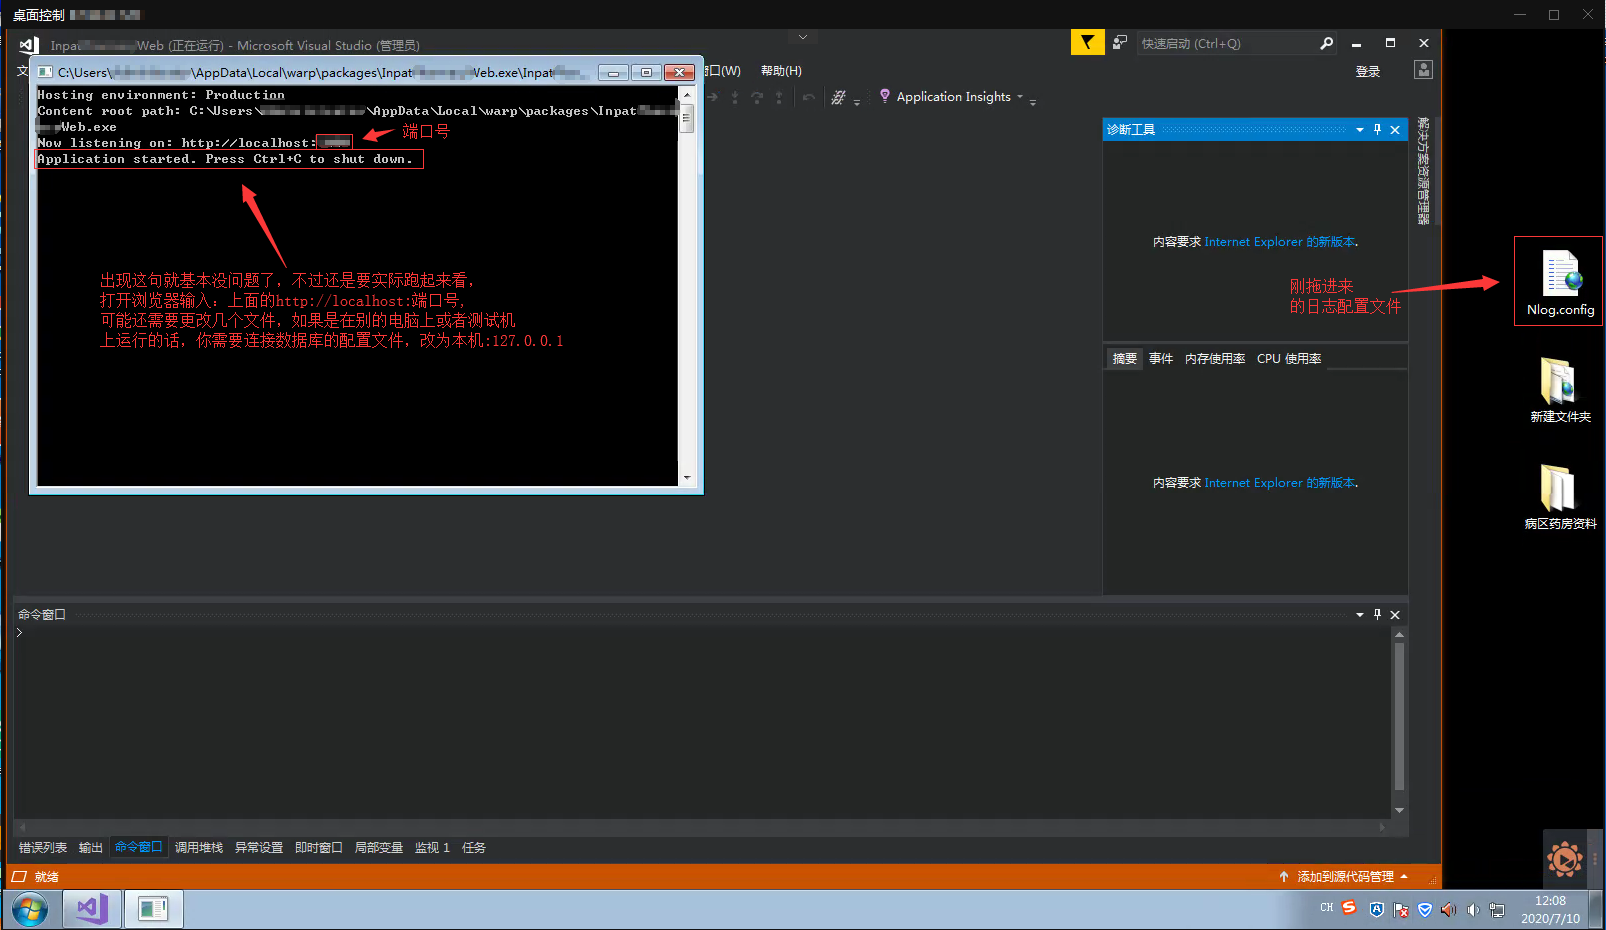
Task: Click the search magnifier in 快速启动 box
Action: point(1326,43)
